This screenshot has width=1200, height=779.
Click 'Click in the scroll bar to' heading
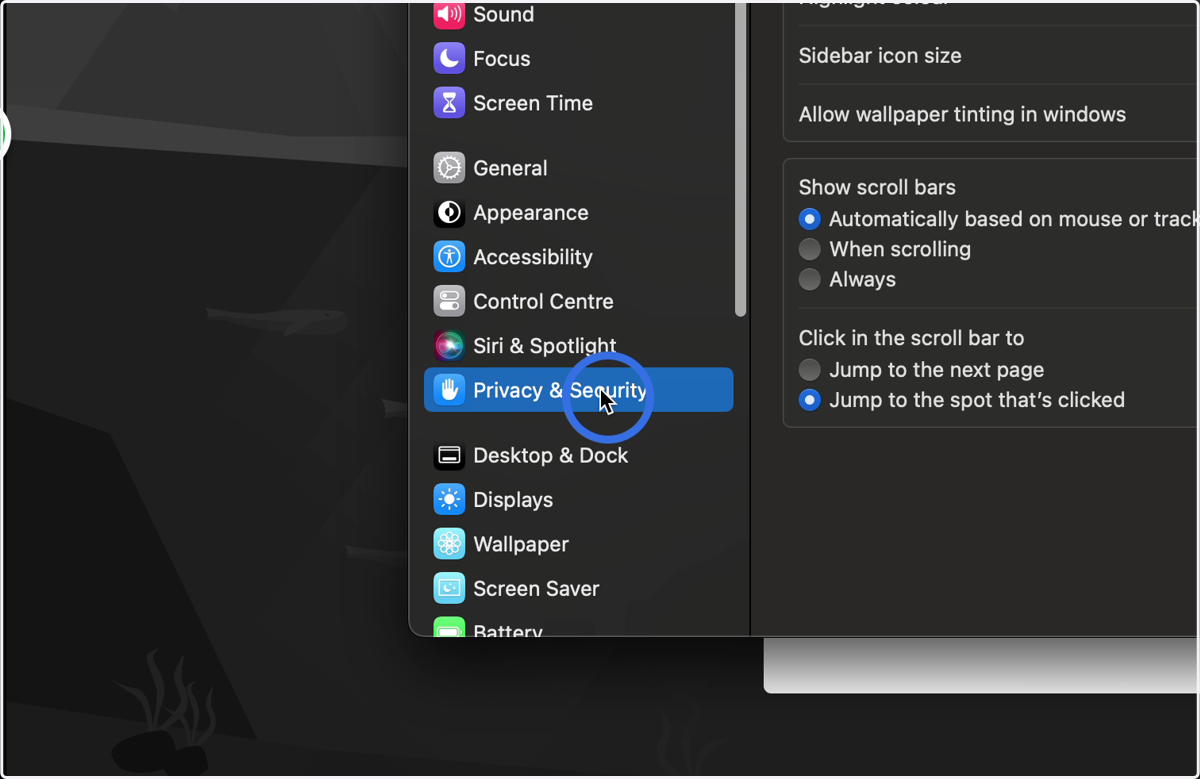[911, 338]
